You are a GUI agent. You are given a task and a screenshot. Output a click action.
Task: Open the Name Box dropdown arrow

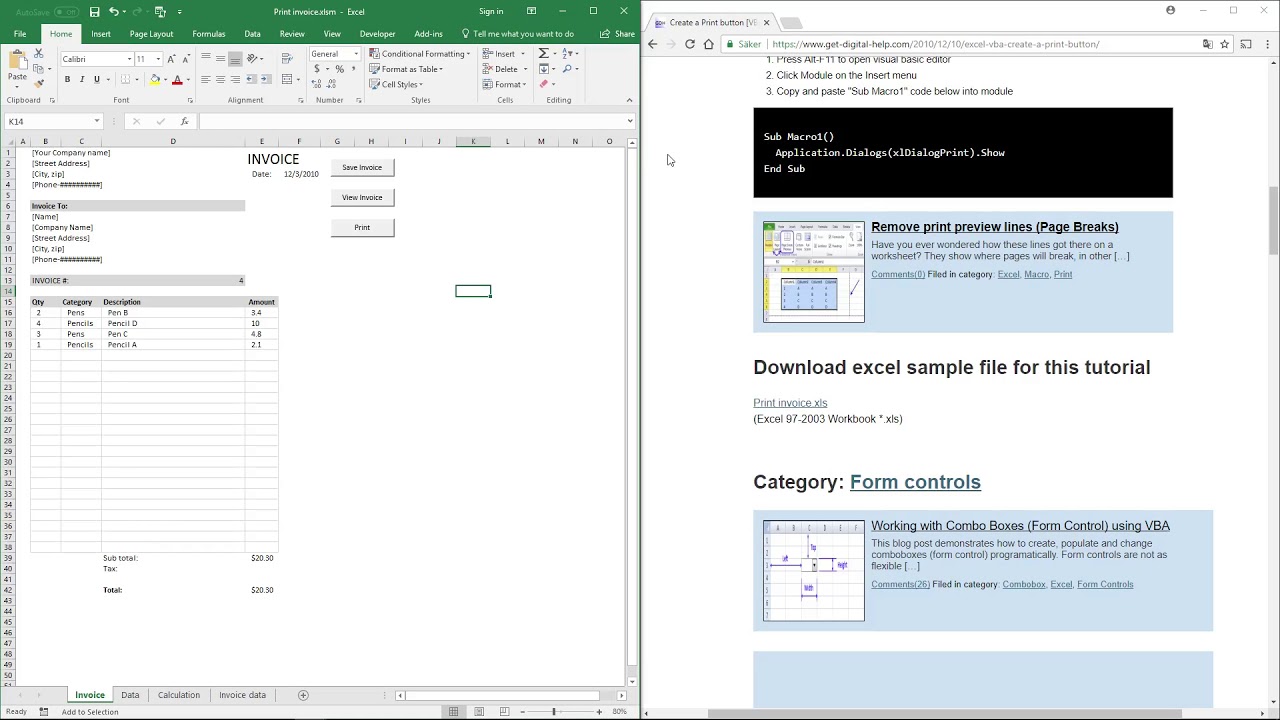(97, 121)
